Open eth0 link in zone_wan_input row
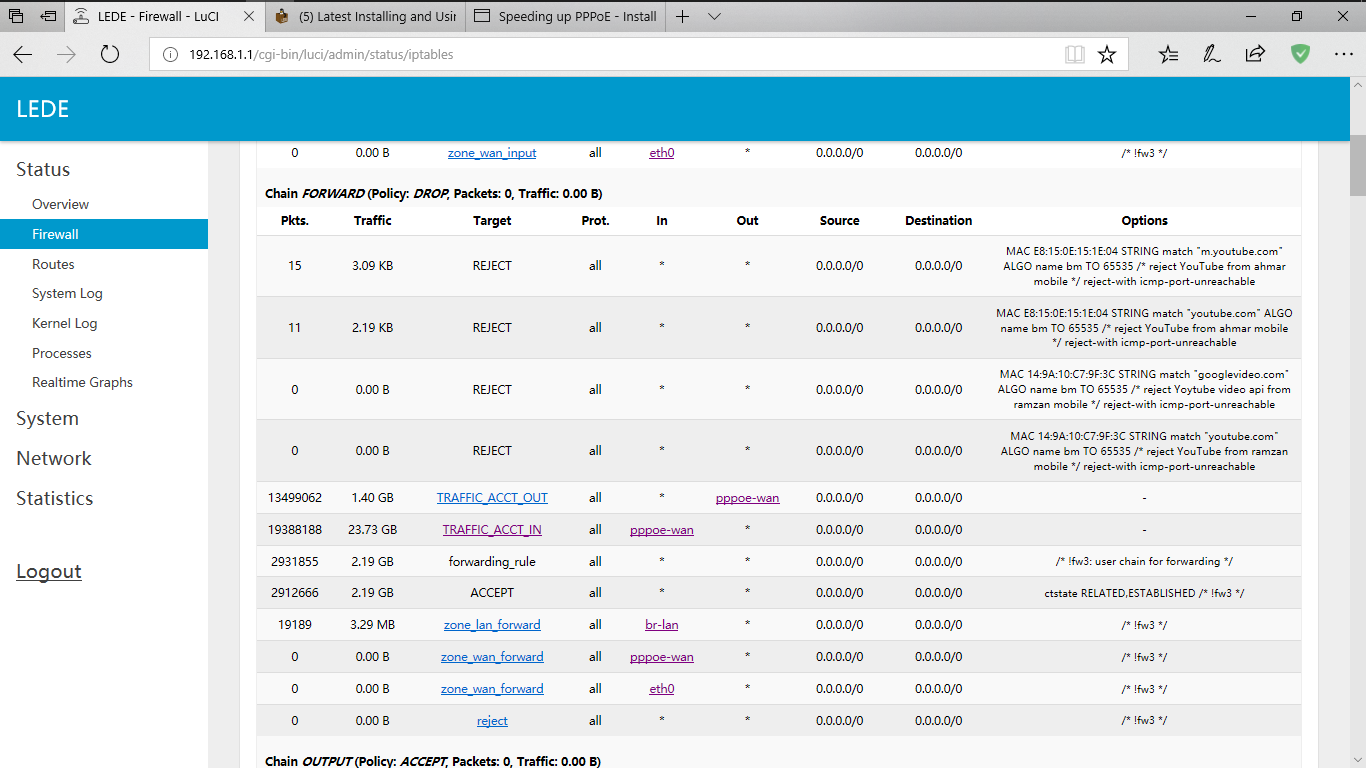Screen dimensions: 1366x768 661,153
